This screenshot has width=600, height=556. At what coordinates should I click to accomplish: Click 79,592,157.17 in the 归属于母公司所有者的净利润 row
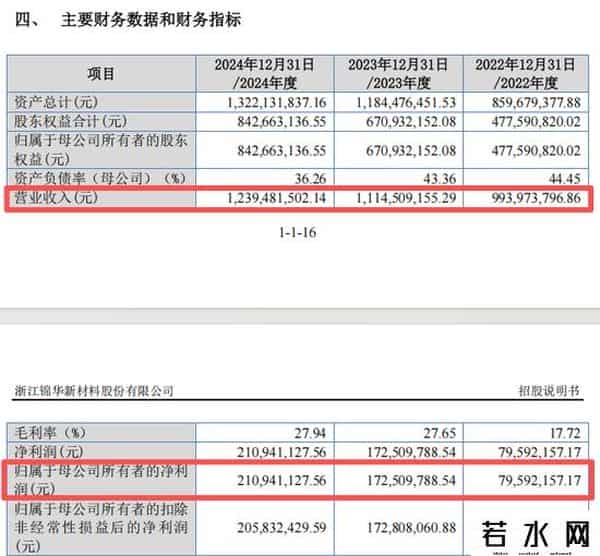(540, 481)
